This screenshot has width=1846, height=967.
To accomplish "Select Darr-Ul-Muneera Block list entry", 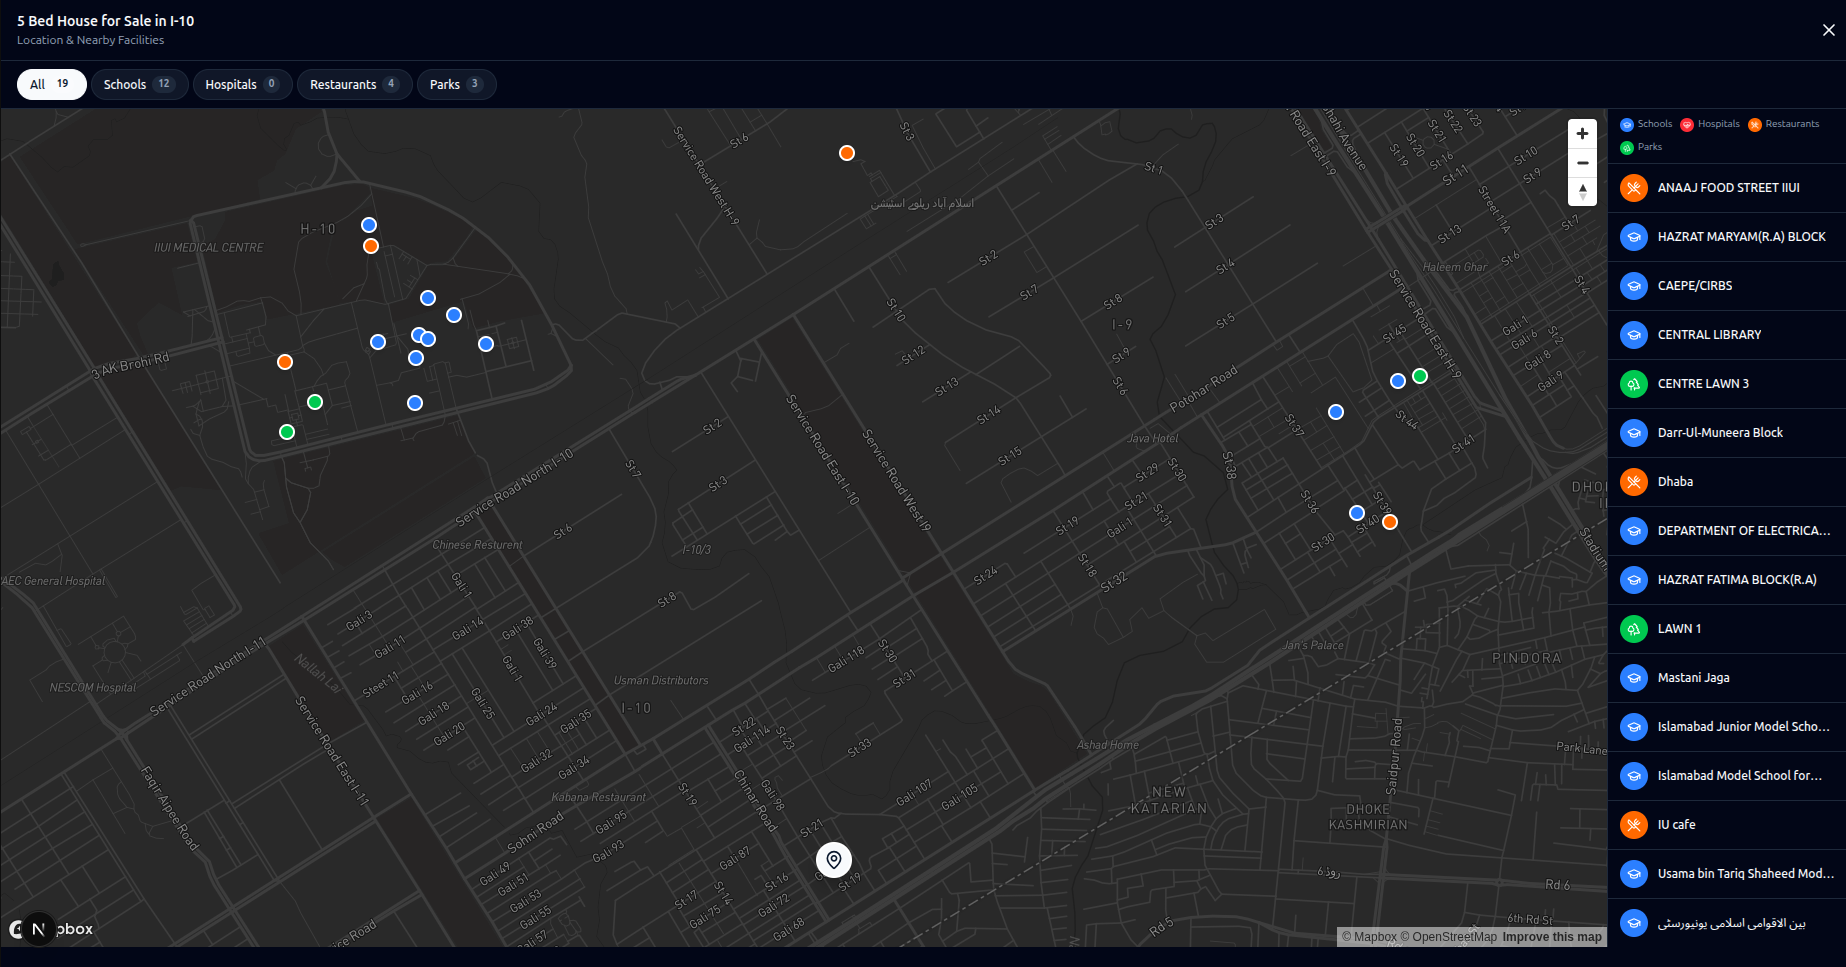I will [x=1727, y=433].
